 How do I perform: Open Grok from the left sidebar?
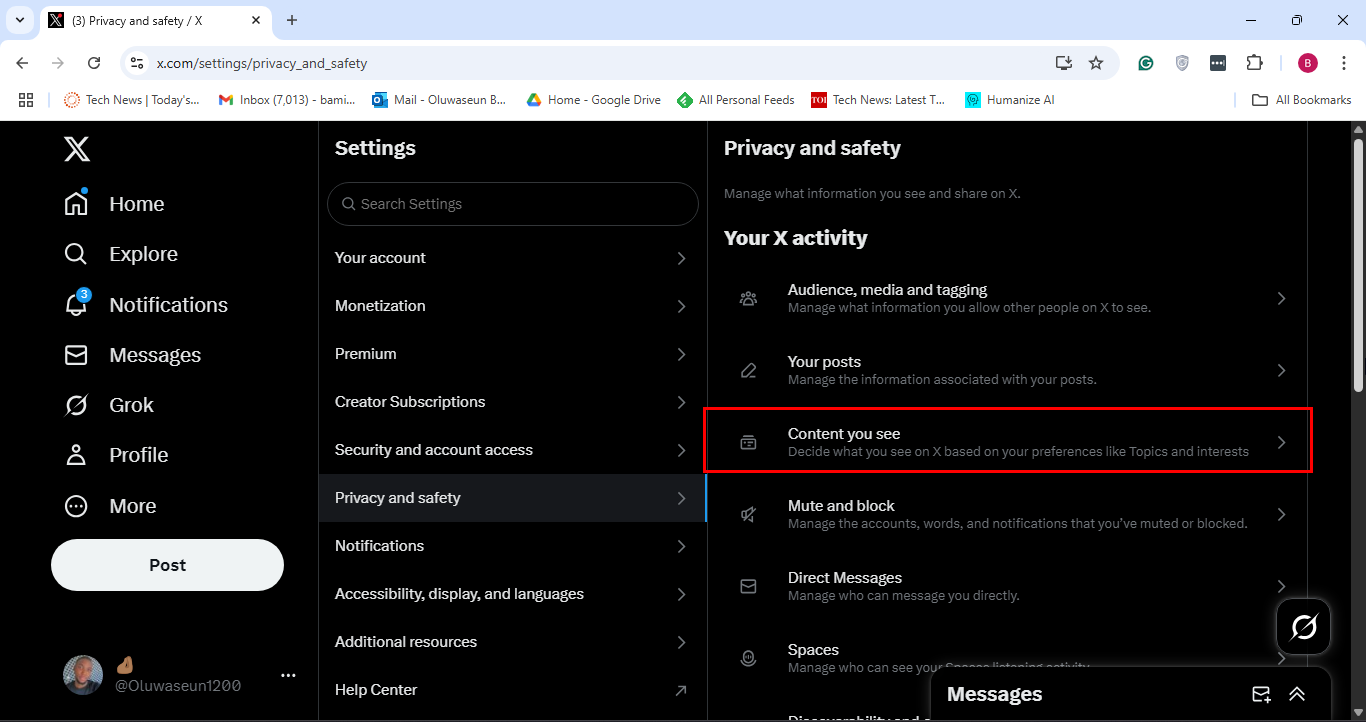(x=76, y=405)
